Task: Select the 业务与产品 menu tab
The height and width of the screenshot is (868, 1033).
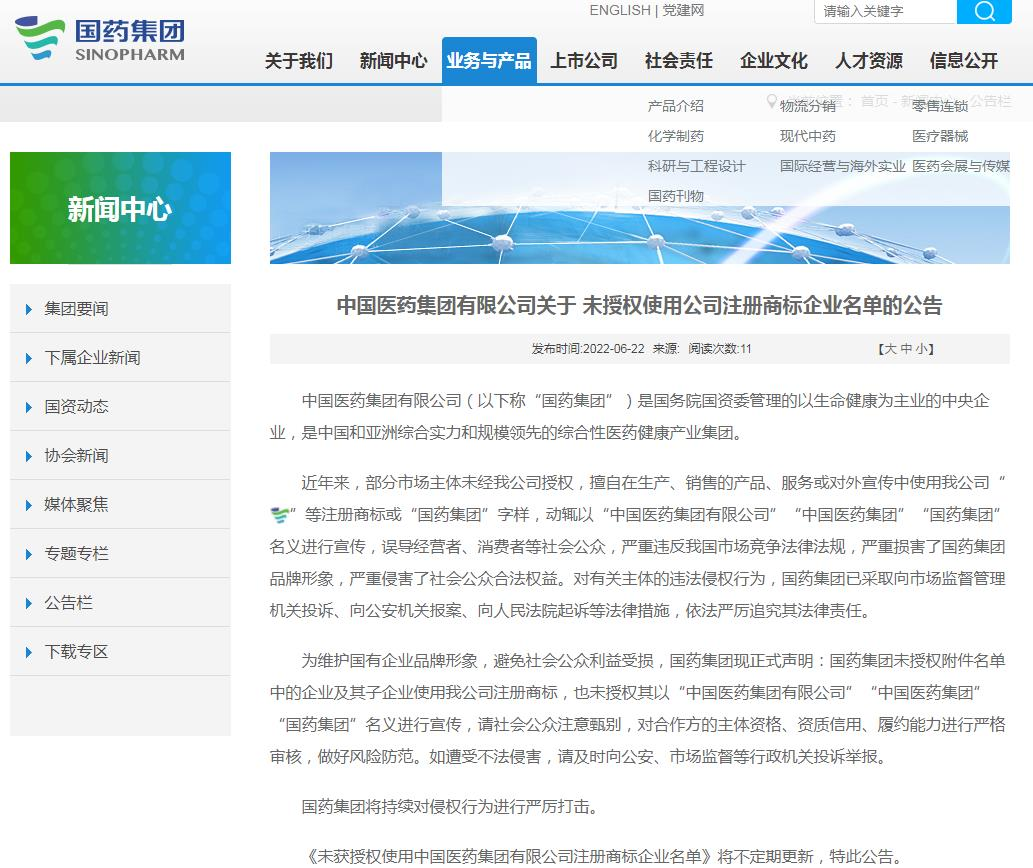Action: (x=489, y=61)
